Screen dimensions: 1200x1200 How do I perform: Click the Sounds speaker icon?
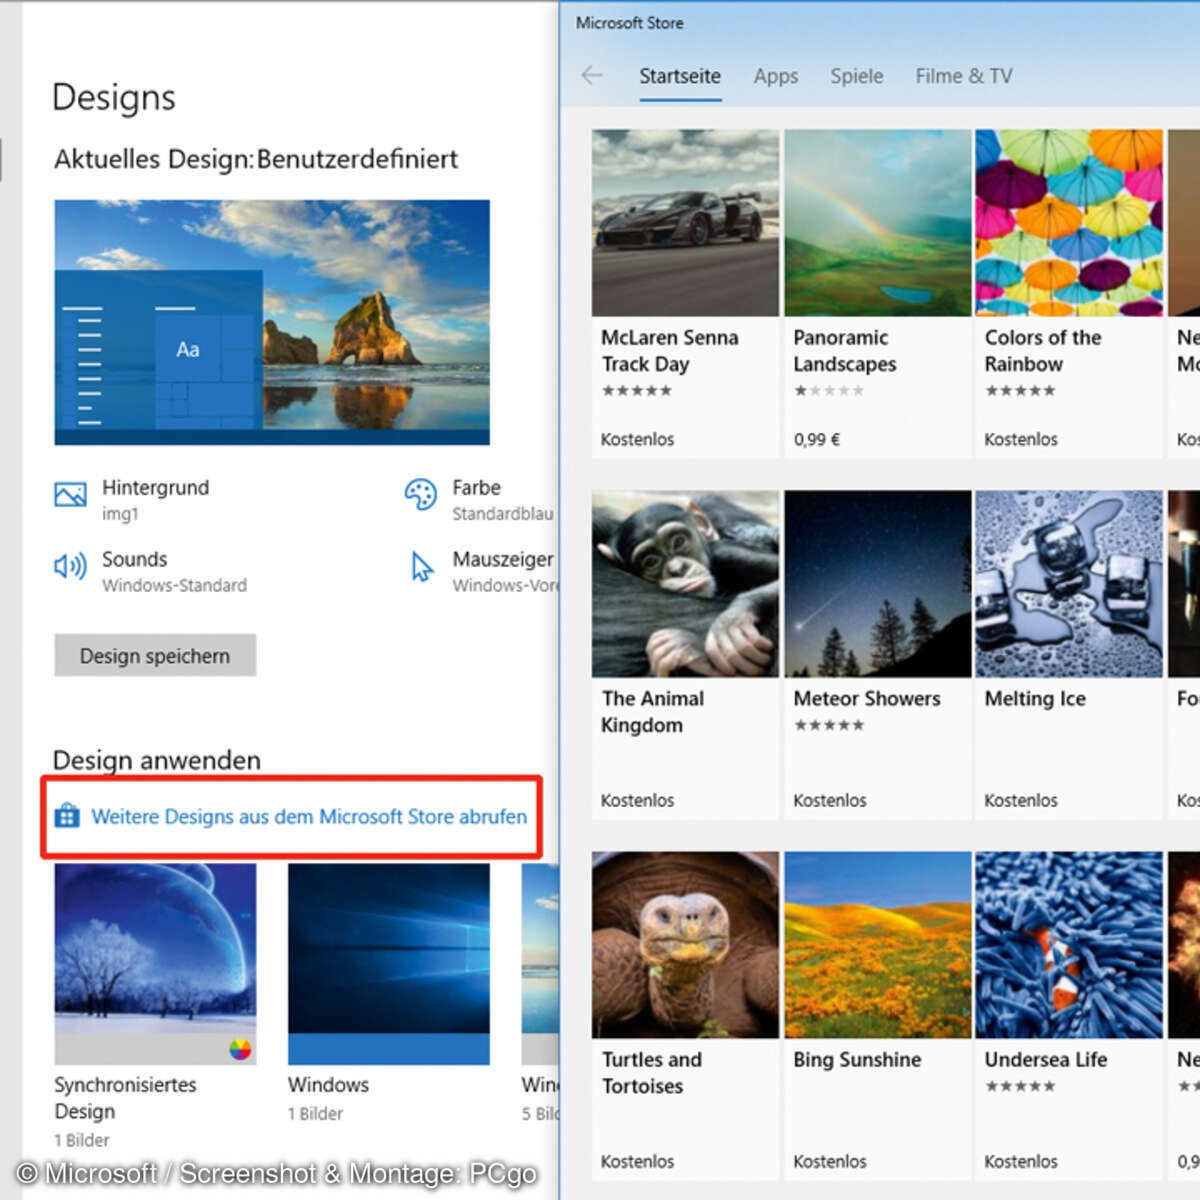click(70, 567)
